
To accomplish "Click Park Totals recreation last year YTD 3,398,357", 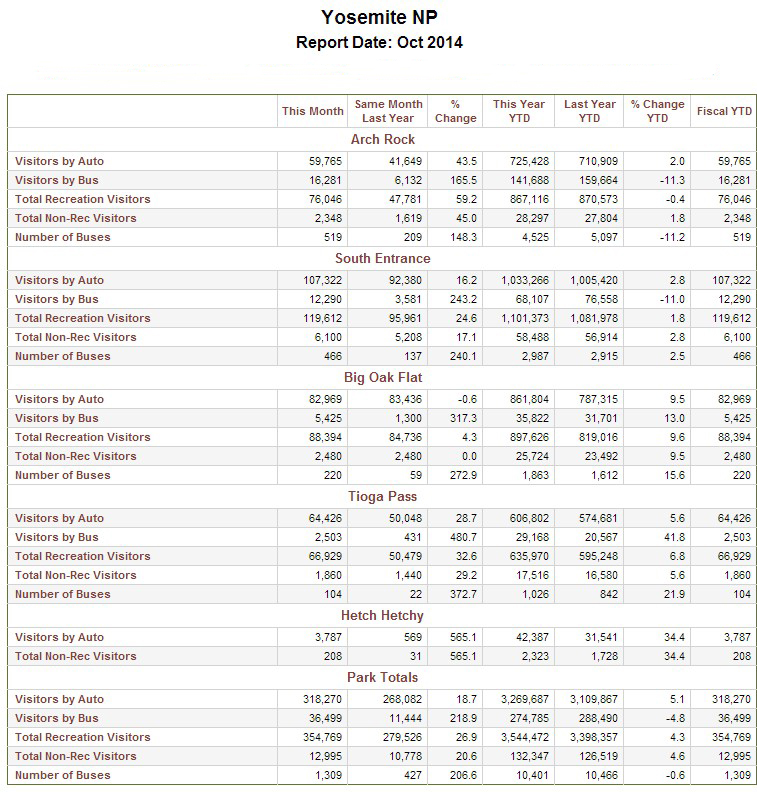I will point(594,737).
